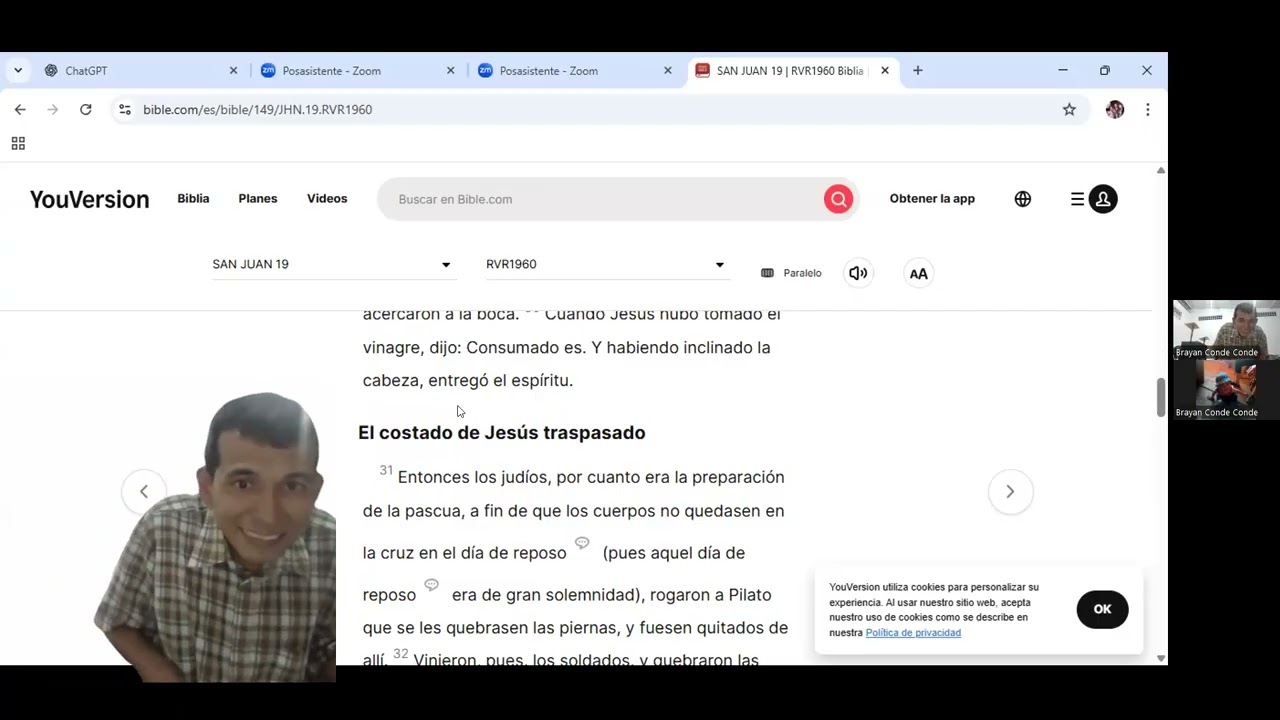Close the ChatGPT tab
This screenshot has height=720, width=1280.
tap(233, 71)
